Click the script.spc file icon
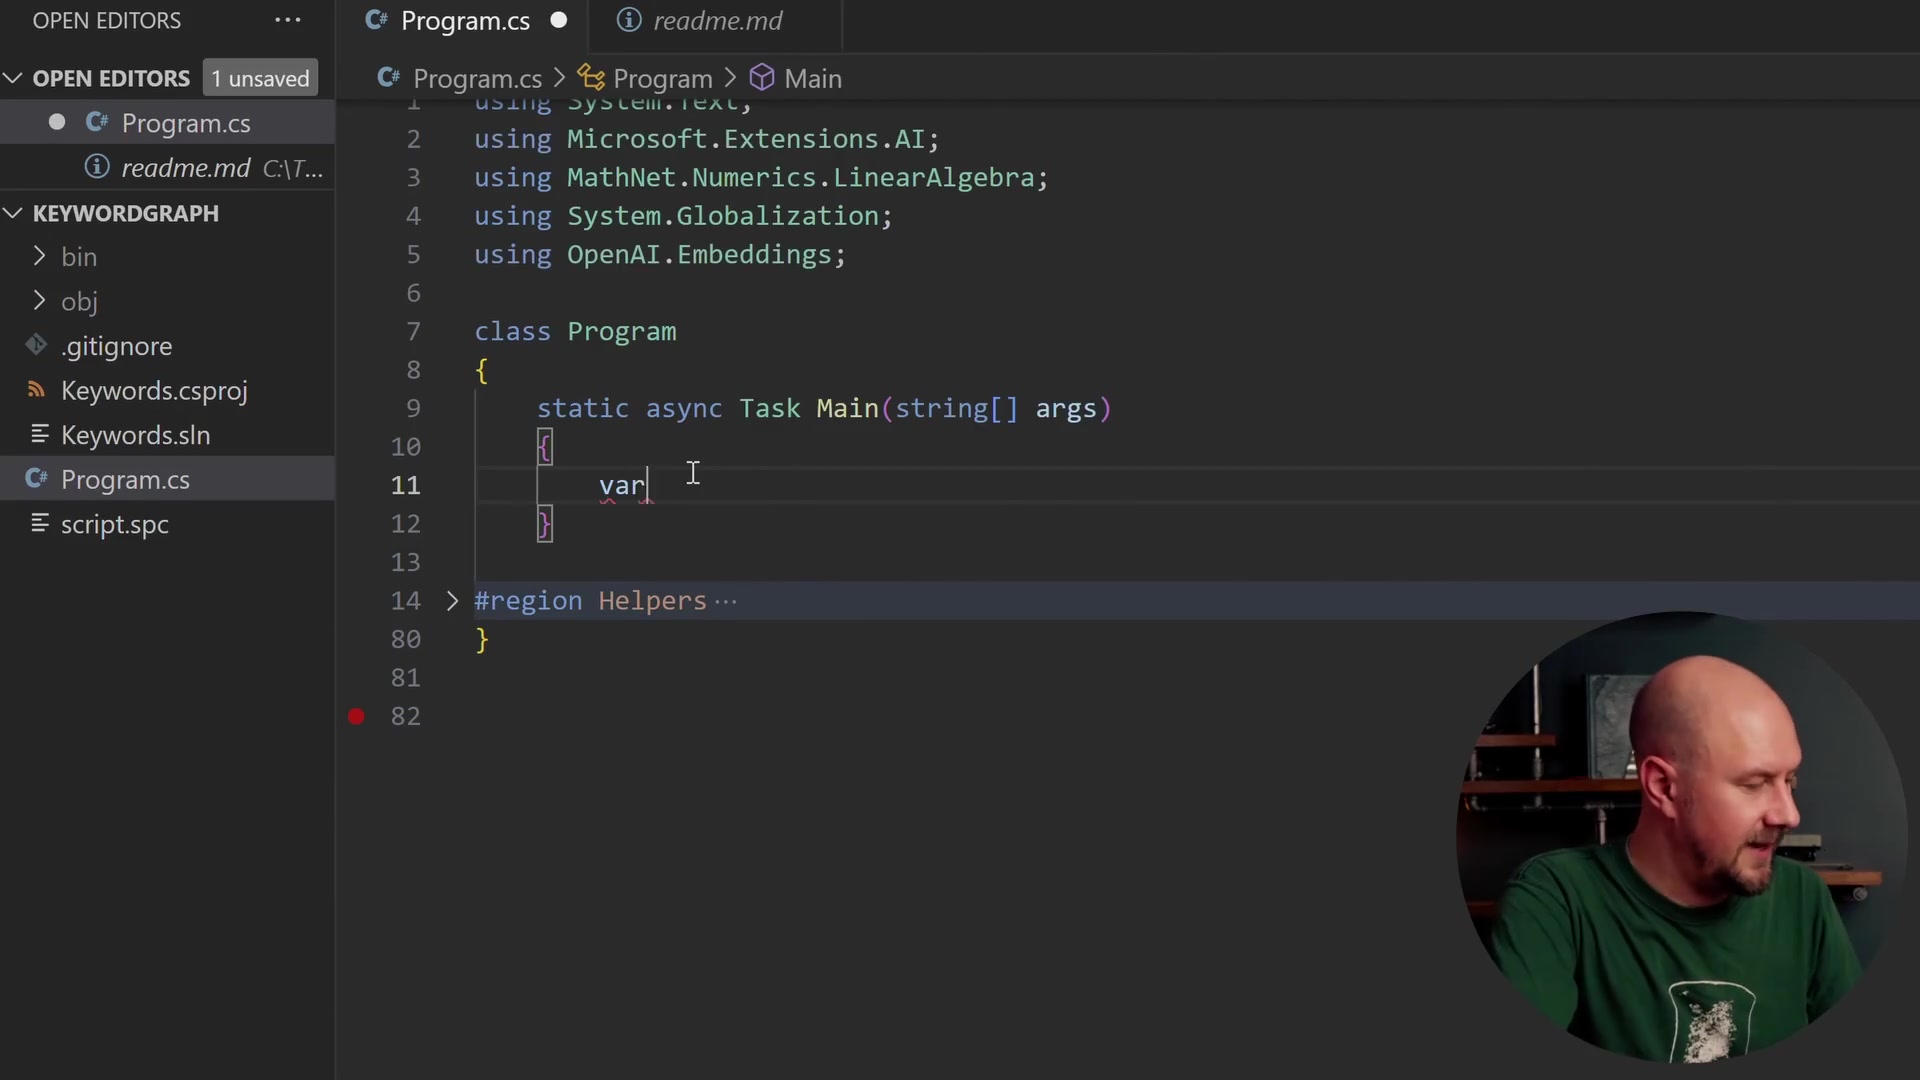Screen dimensions: 1920x1080 pyautogui.click(x=40, y=524)
